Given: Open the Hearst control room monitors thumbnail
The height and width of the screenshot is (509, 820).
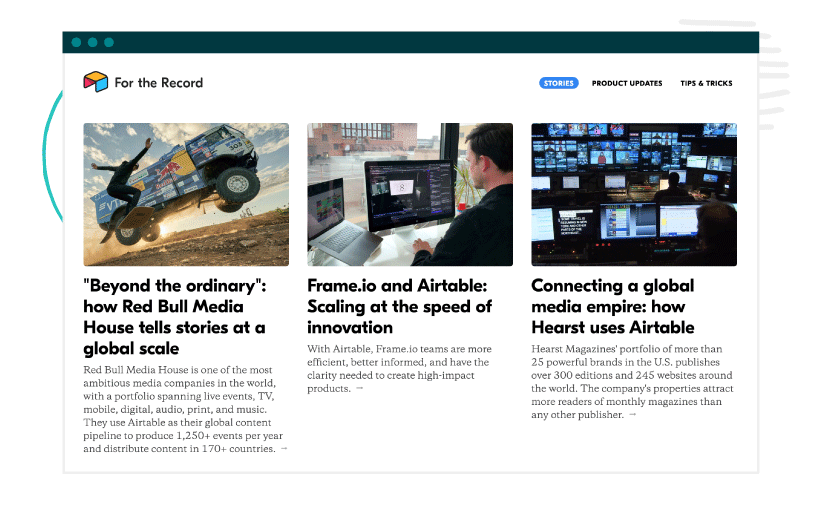Looking at the screenshot, I should (x=634, y=195).
